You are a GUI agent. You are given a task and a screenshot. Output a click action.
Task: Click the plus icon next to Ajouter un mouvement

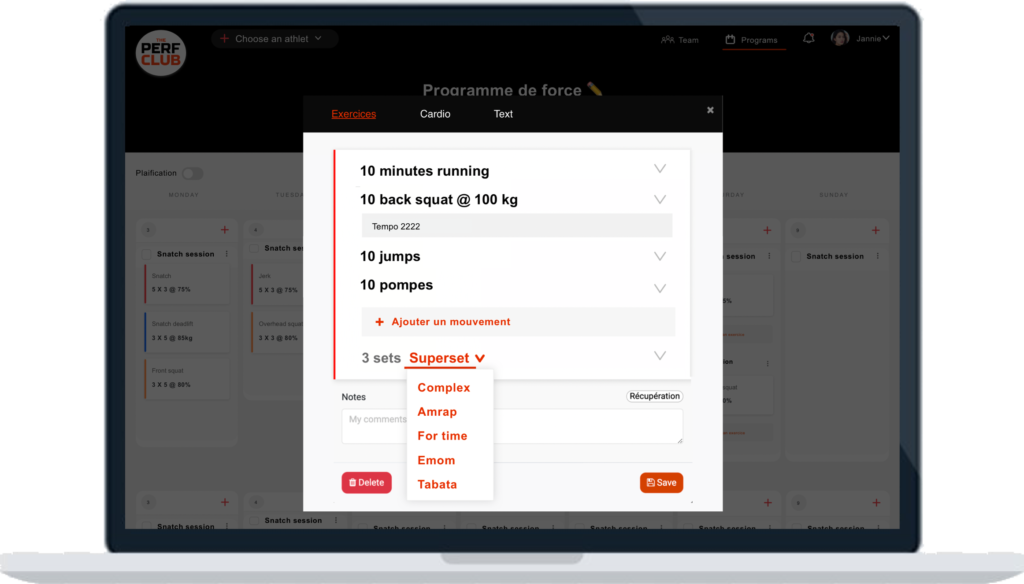pyautogui.click(x=379, y=322)
